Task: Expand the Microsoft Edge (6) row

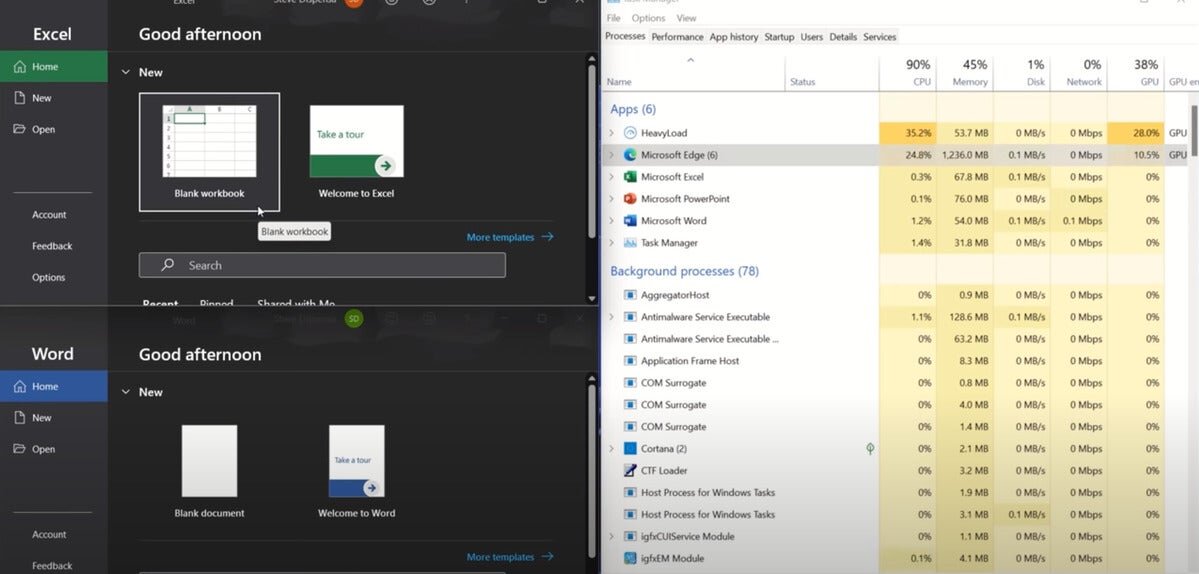Action: coord(611,154)
